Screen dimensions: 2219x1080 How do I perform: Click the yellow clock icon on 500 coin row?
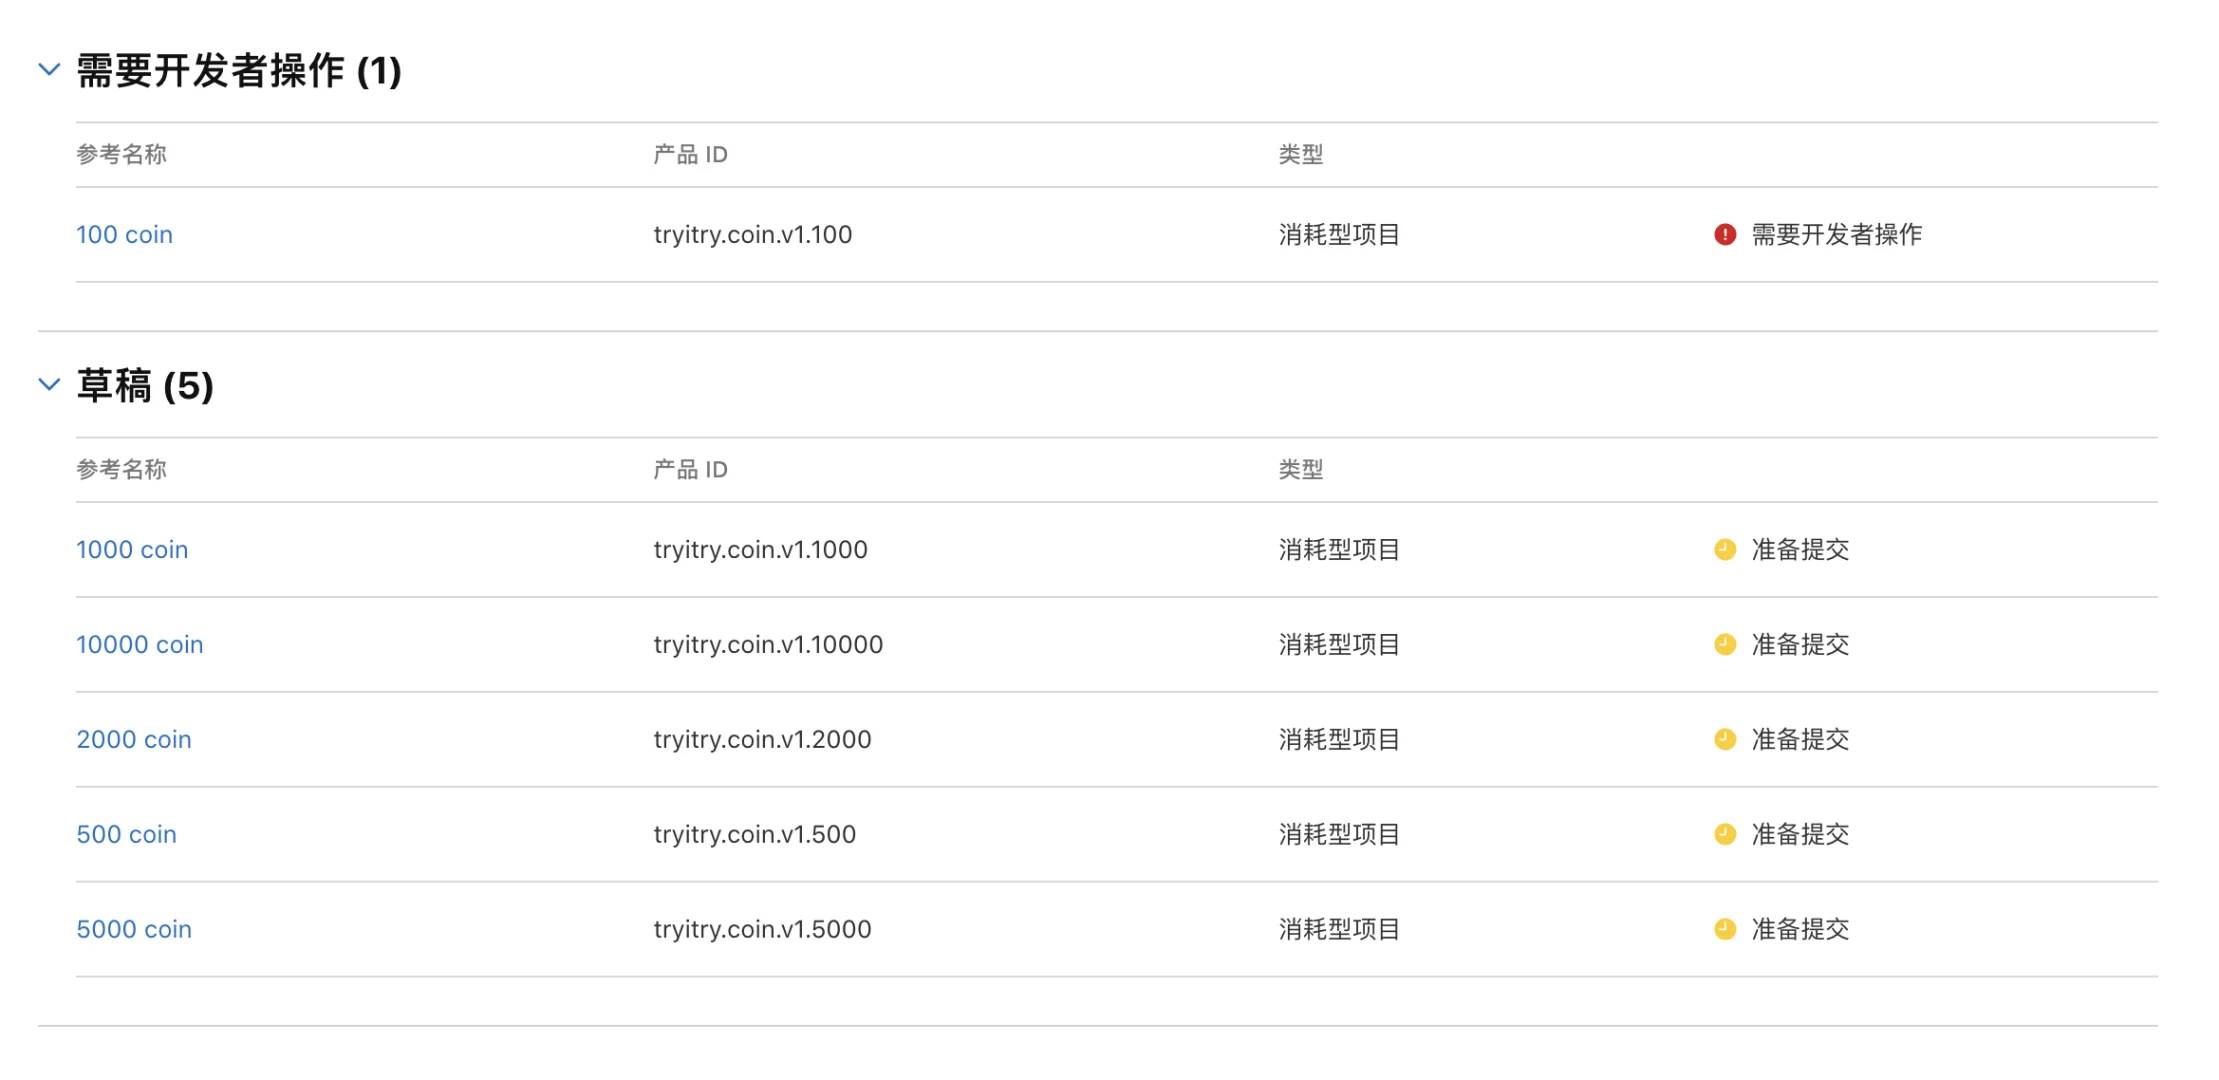(x=1724, y=834)
